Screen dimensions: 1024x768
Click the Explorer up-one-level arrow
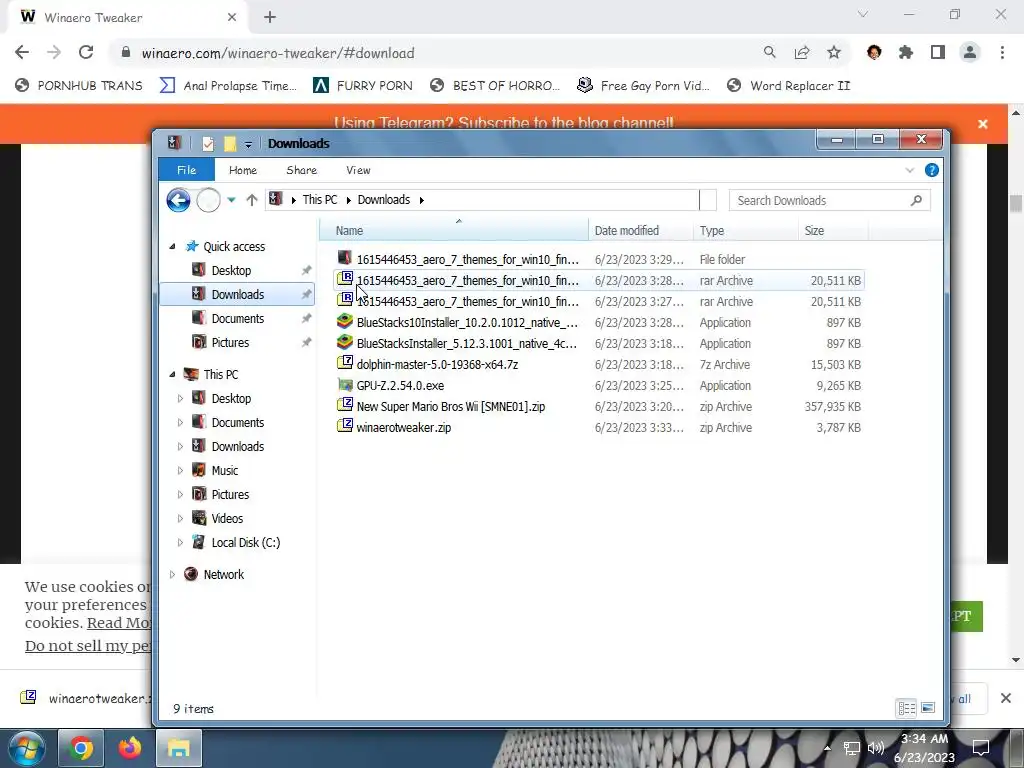coord(252,200)
